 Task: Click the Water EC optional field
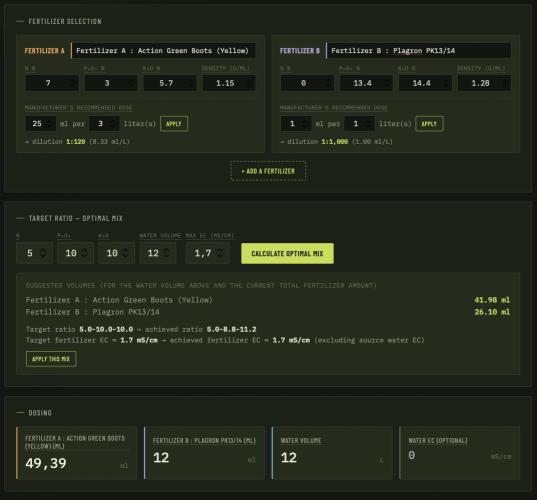[460, 455]
